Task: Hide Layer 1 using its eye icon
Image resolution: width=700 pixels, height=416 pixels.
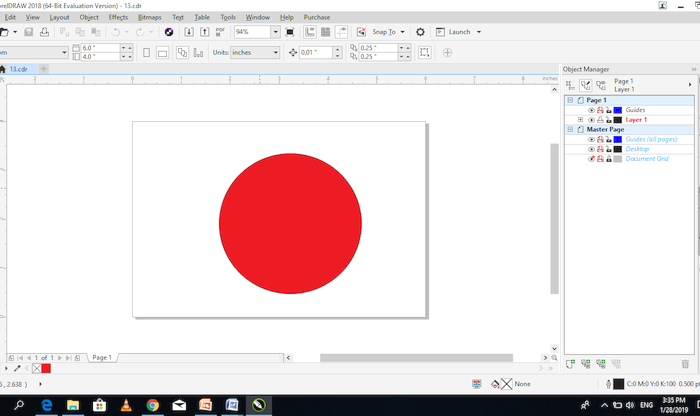Action: coord(591,120)
